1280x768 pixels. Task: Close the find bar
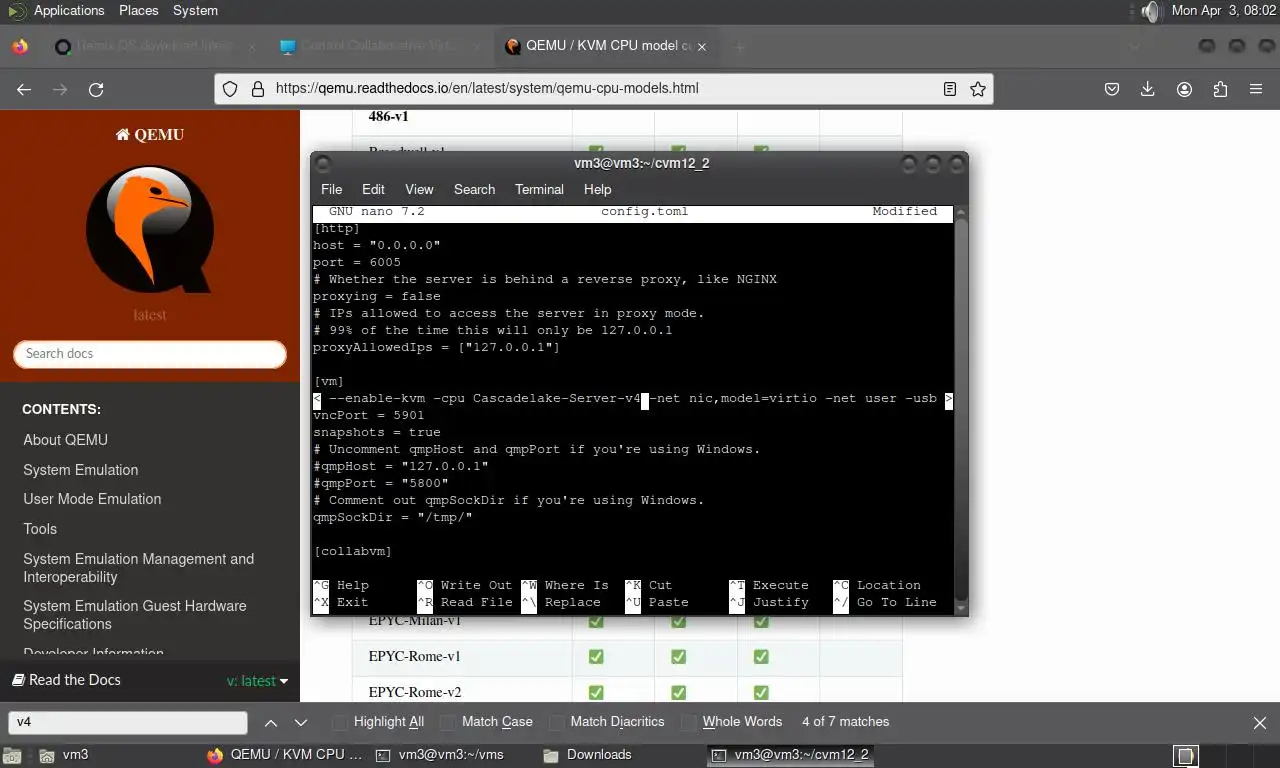tap(1260, 722)
